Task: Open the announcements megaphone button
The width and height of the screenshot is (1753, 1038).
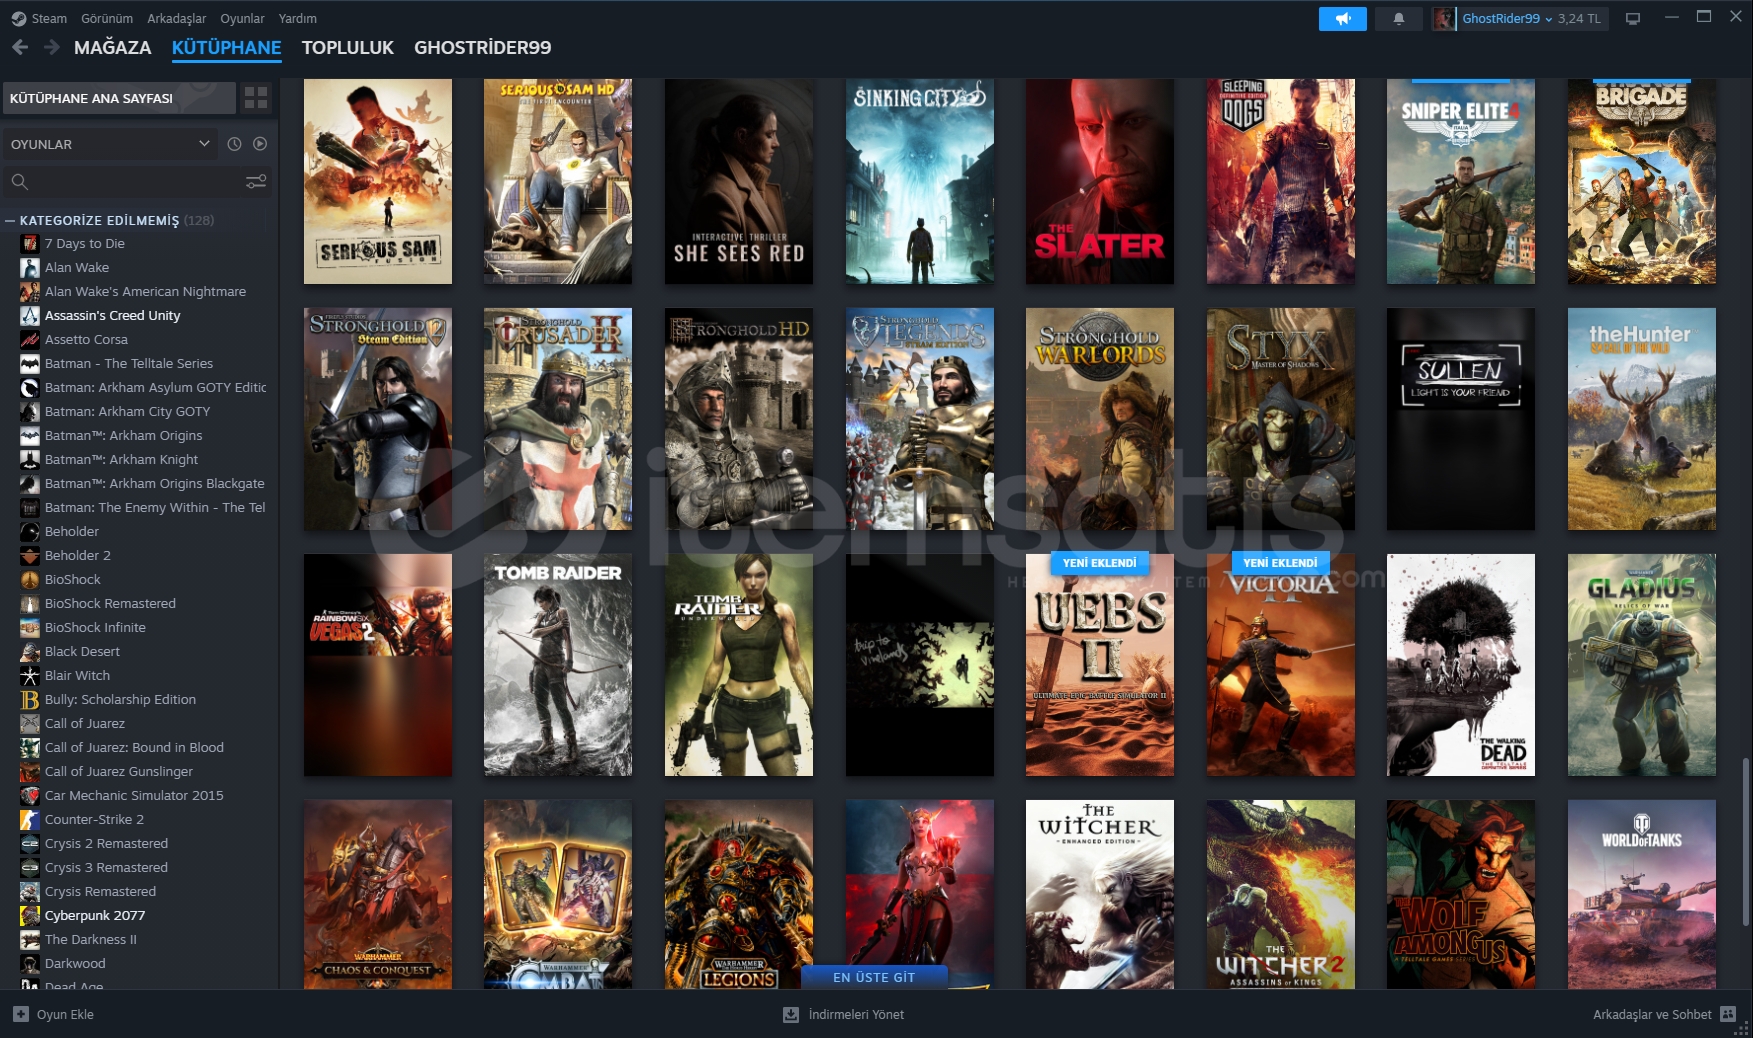Action: 1343,18
